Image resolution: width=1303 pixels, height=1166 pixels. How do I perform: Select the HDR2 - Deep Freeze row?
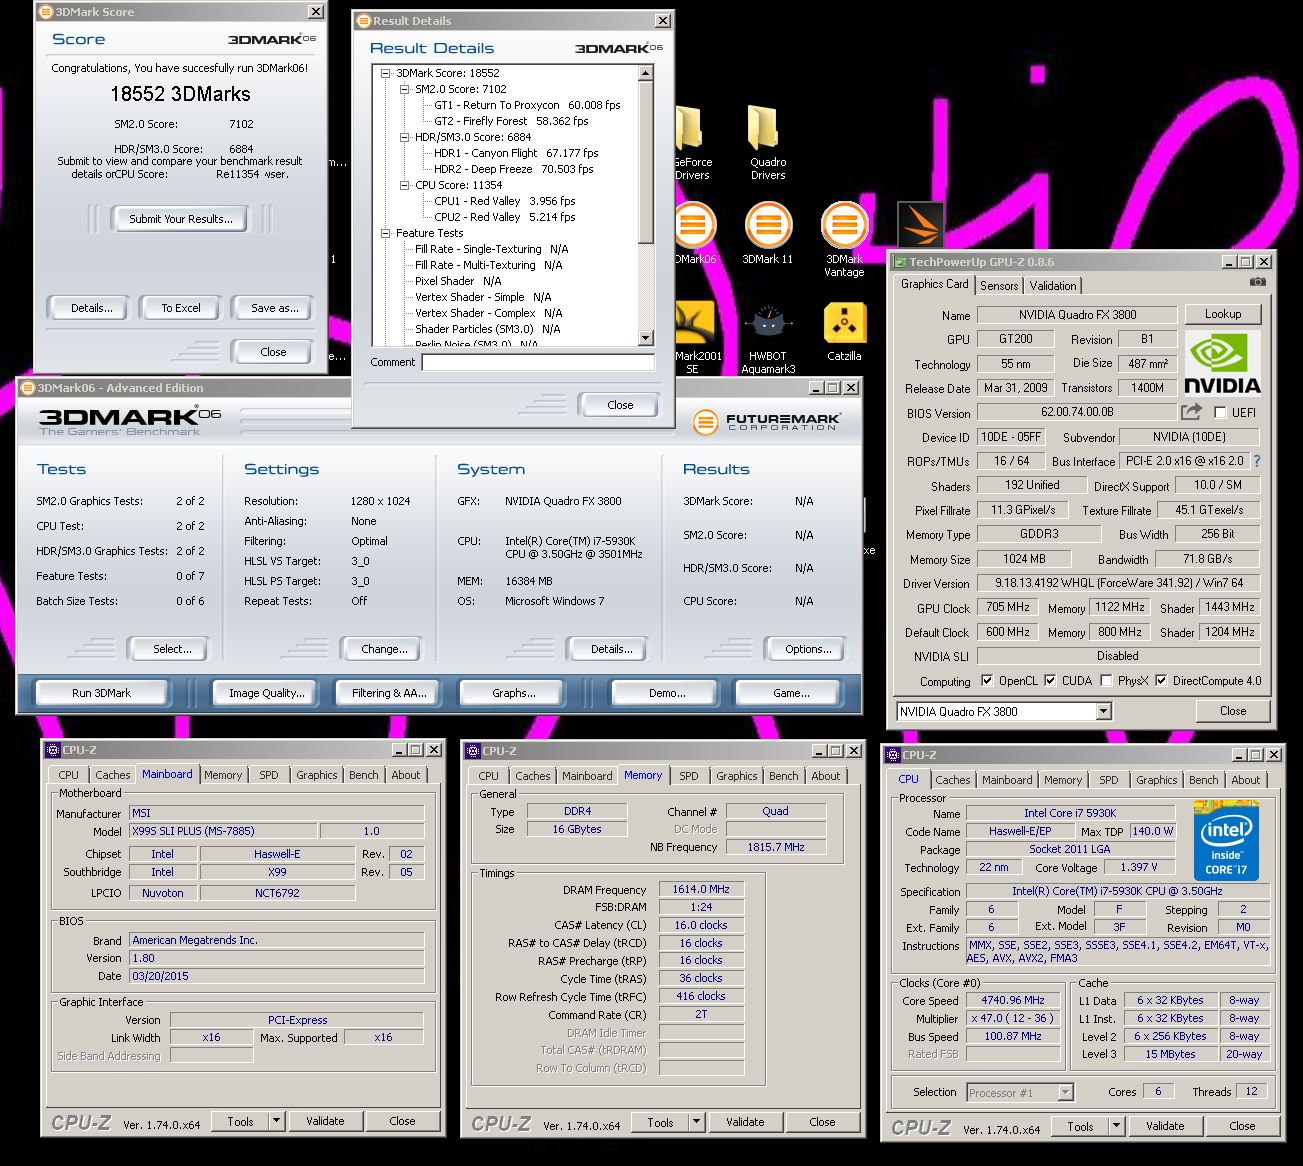tap(513, 169)
